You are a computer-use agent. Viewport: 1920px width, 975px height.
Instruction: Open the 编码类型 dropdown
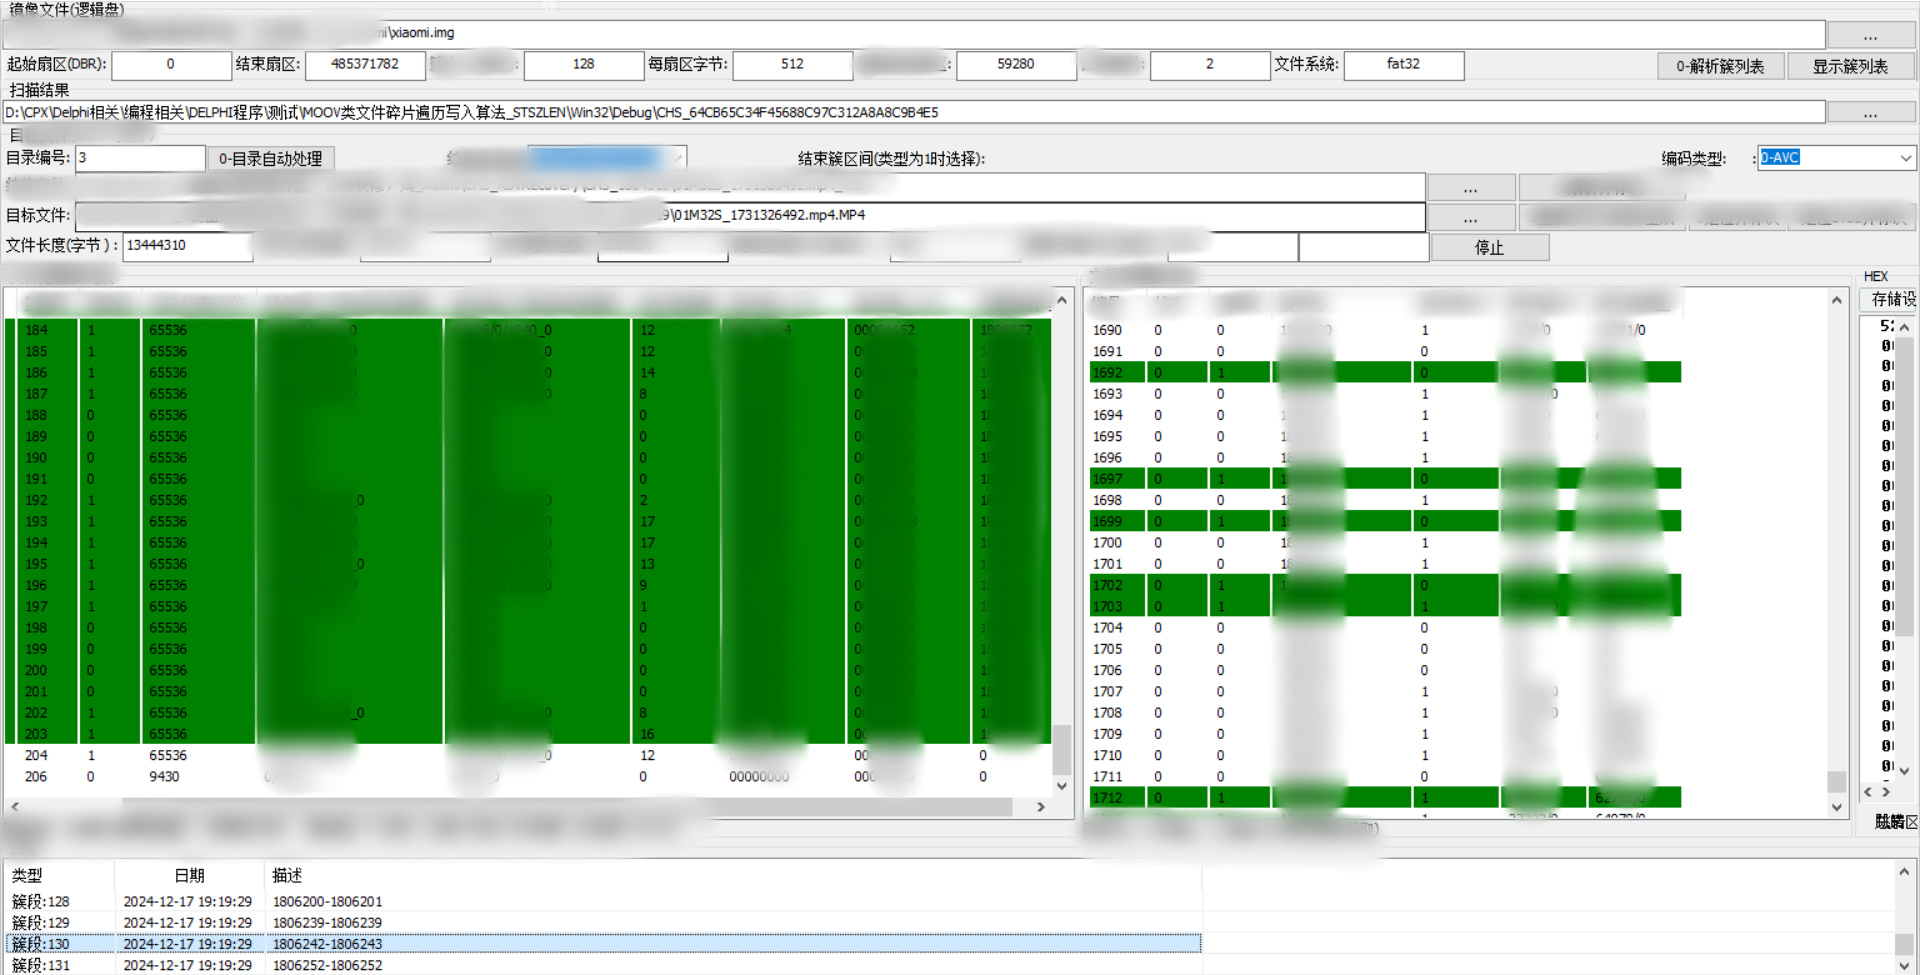1905,158
